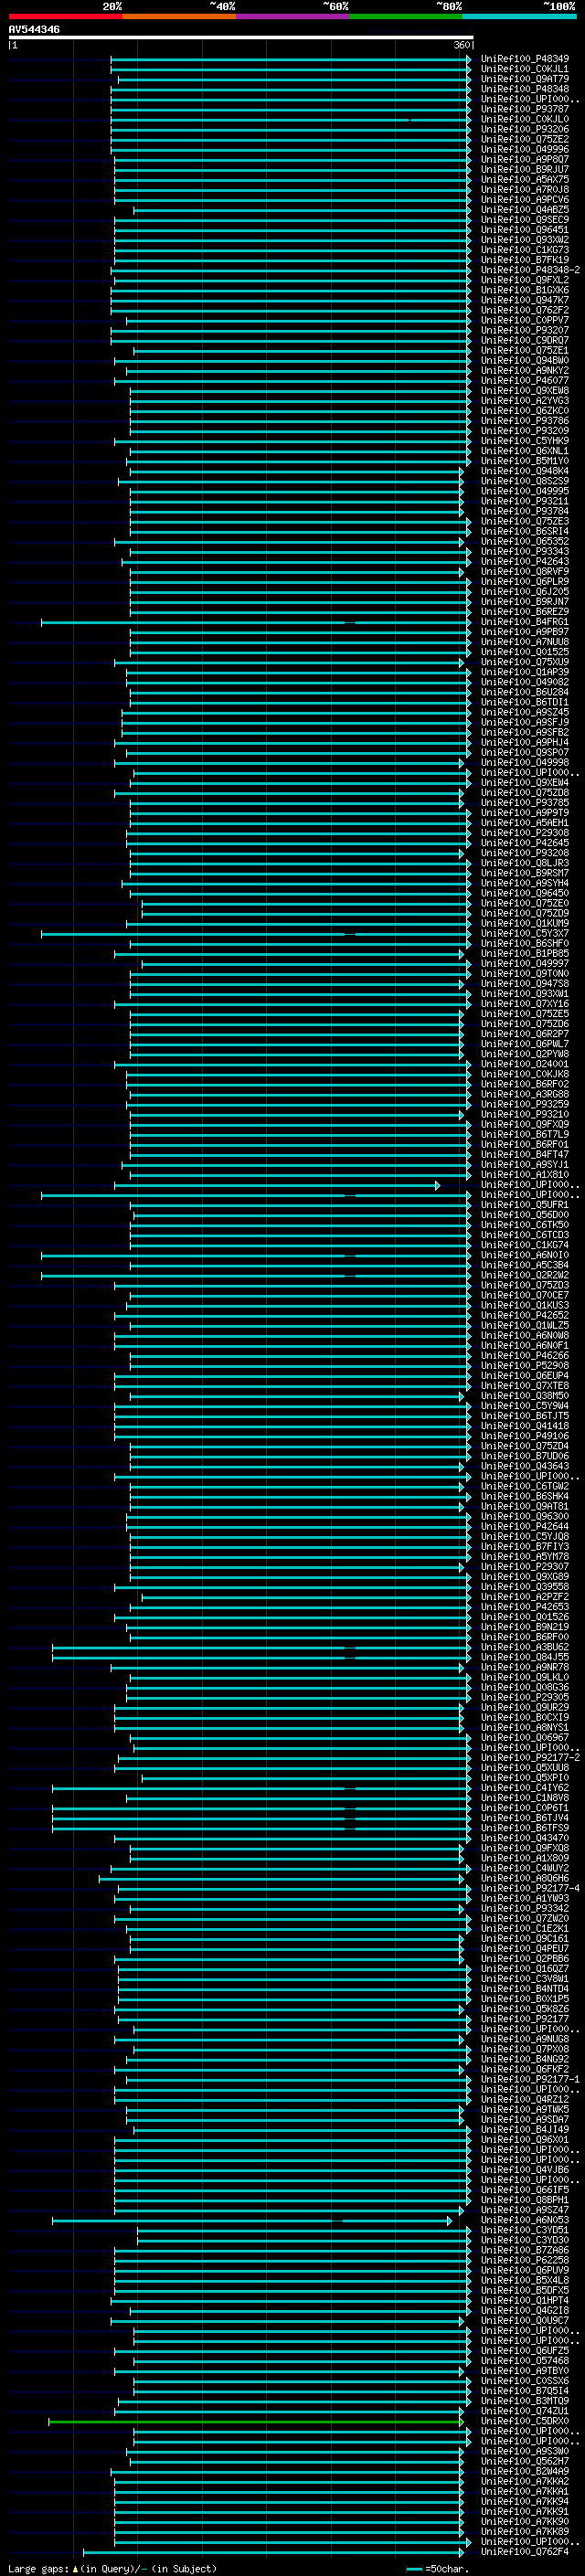Select hit UniRef100_B4FT47

[525, 1154]
